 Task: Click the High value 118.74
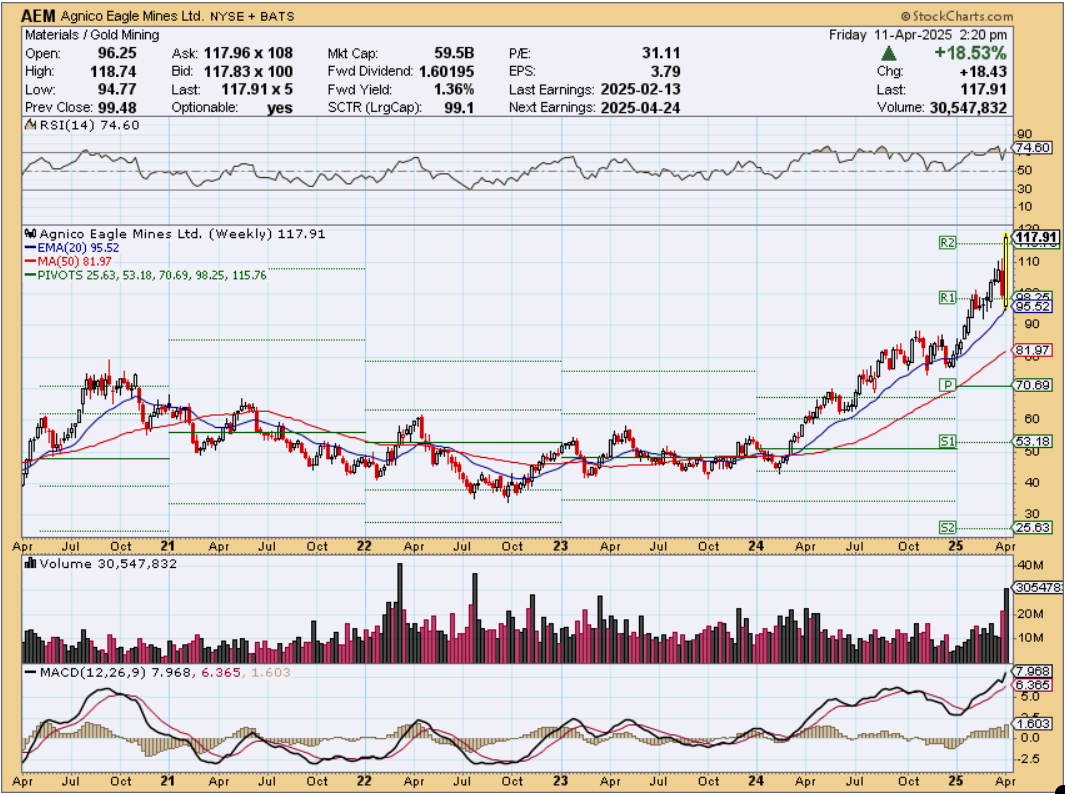[x=113, y=71]
